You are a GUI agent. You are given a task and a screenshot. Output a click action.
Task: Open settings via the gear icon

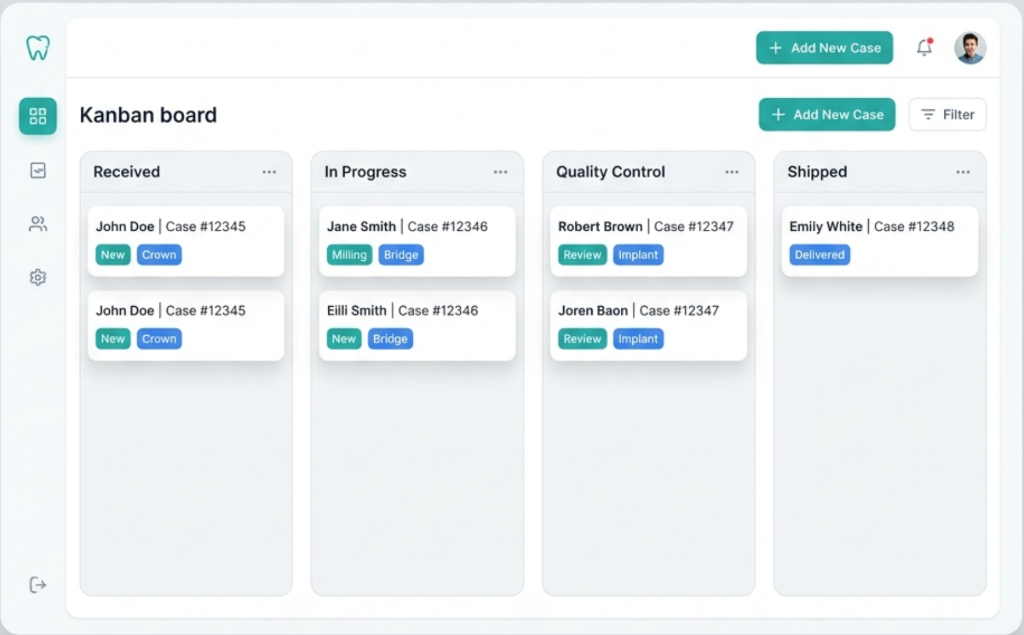coord(37,277)
